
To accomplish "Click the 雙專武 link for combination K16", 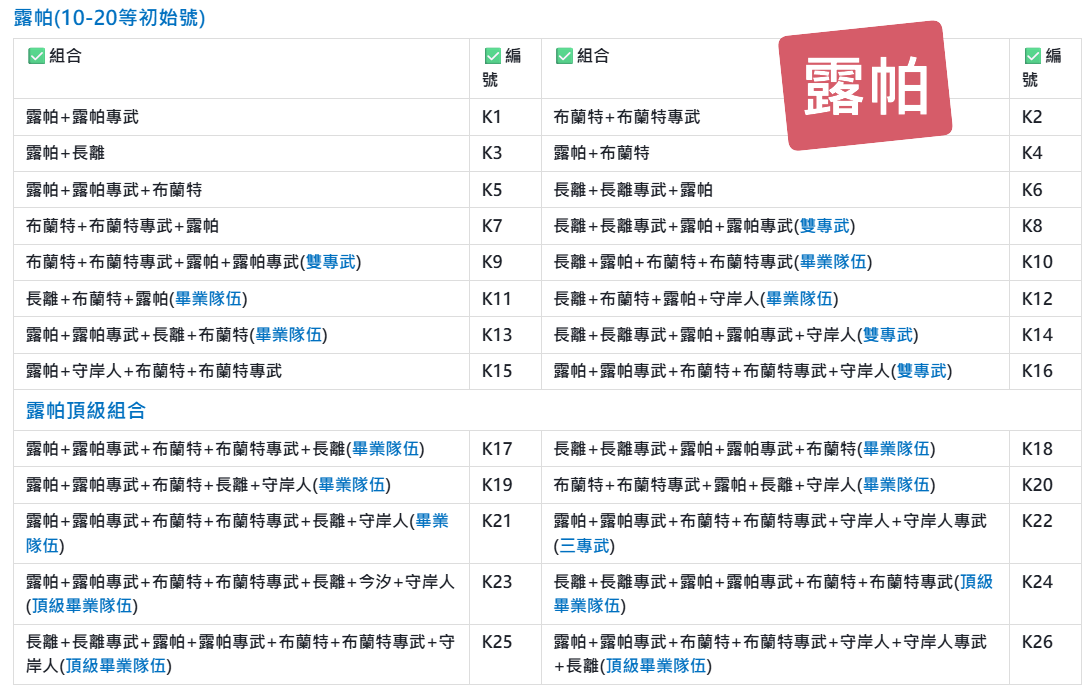I will (x=921, y=371).
